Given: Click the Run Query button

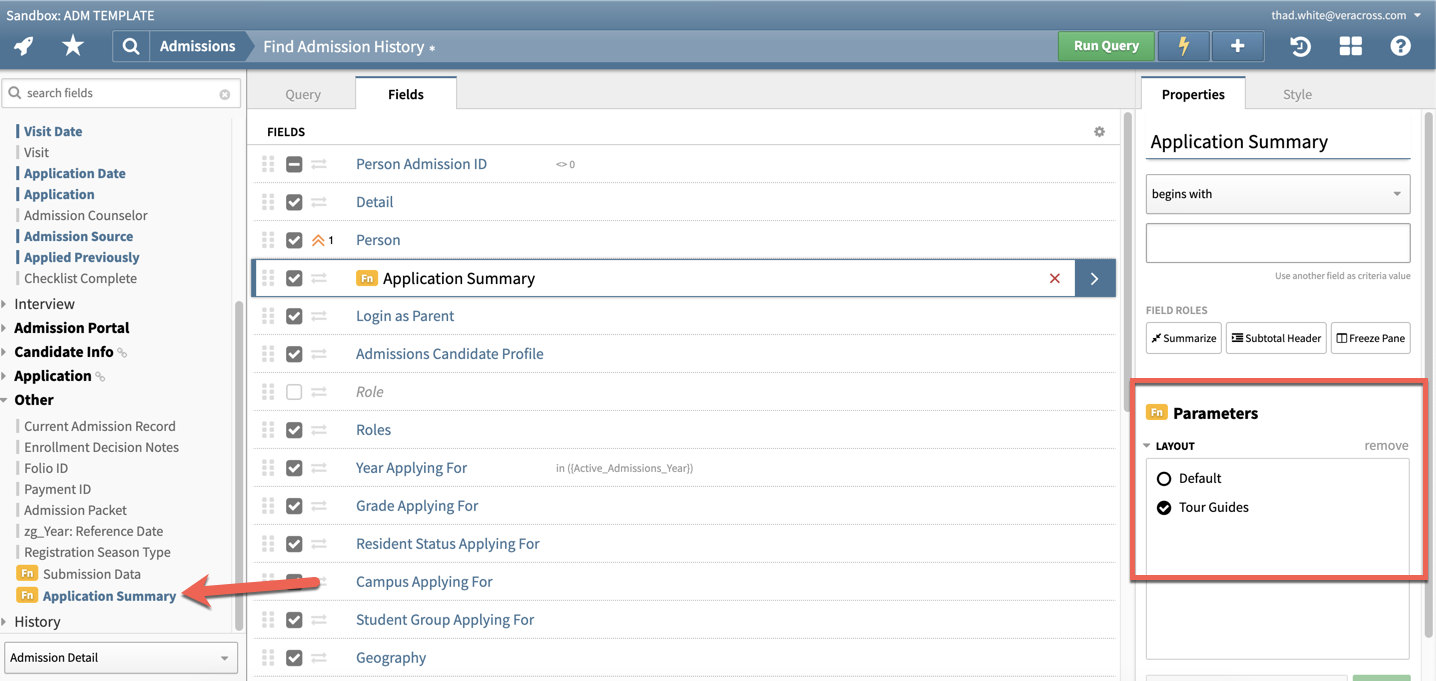Looking at the screenshot, I should [x=1105, y=45].
